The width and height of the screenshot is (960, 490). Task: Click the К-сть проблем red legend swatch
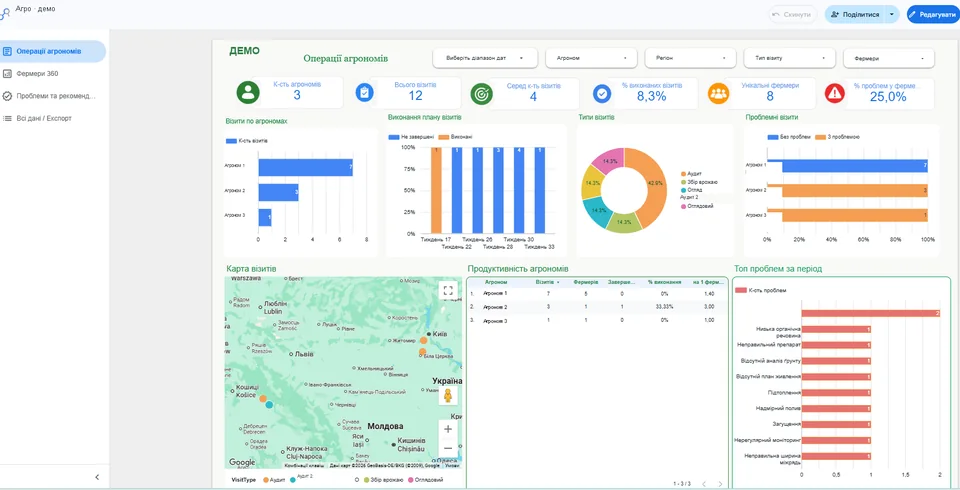pos(741,290)
